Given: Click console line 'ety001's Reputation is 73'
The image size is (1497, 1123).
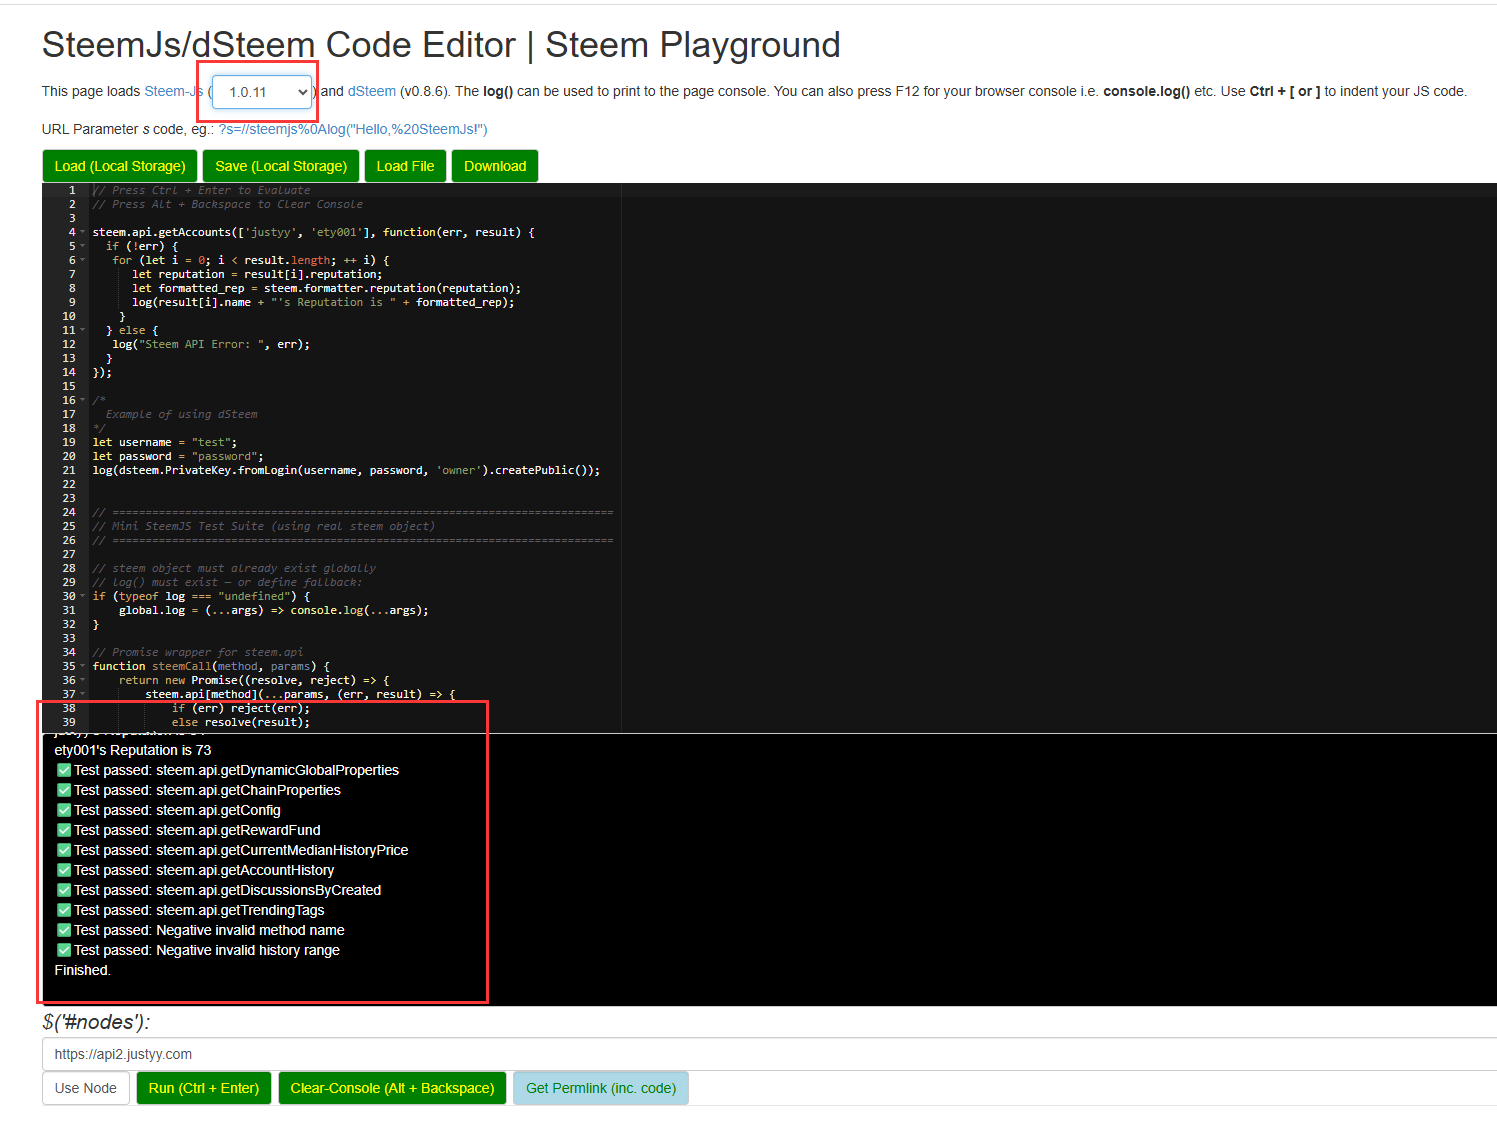Looking at the screenshot, I should tap(133, 750).
